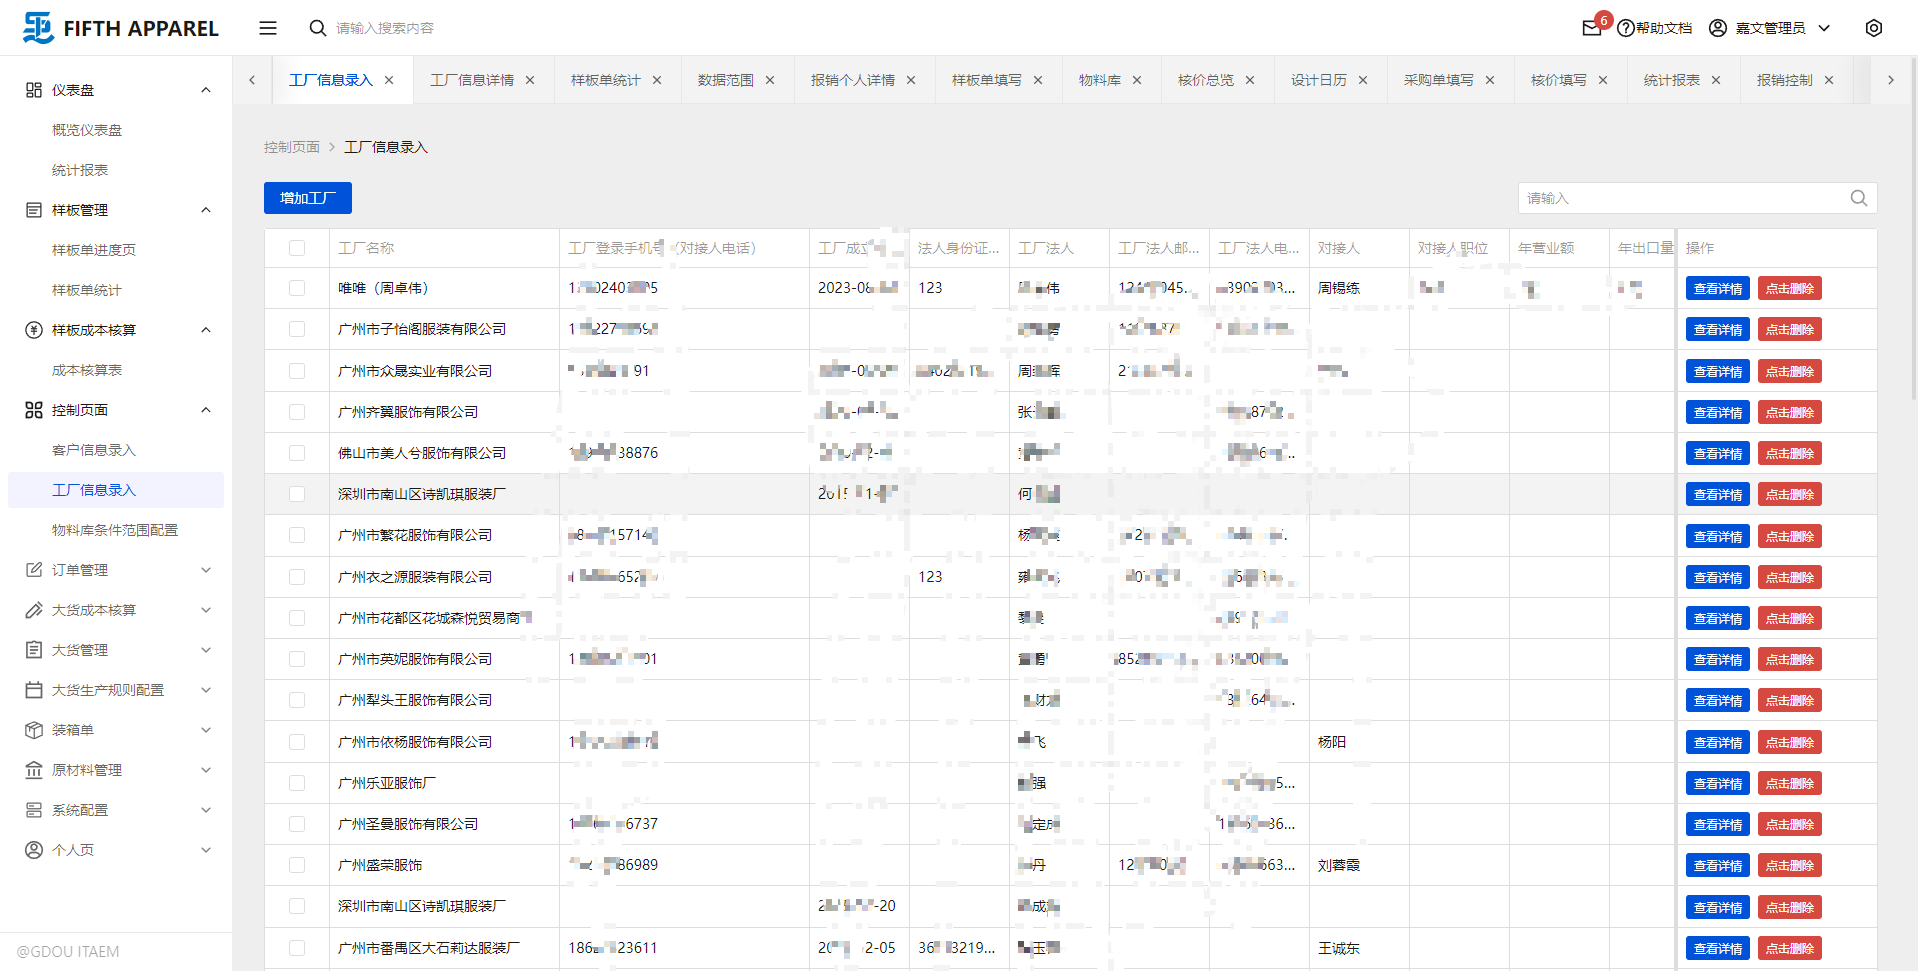Check the row for 广州盛荣服饰
This screenshot has width=1918, height=971.
tap(297, 865)
